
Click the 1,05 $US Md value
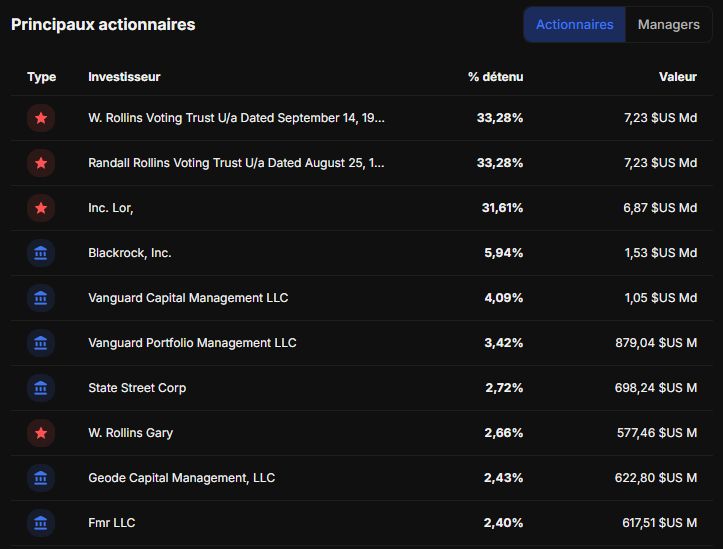point(660,298)
